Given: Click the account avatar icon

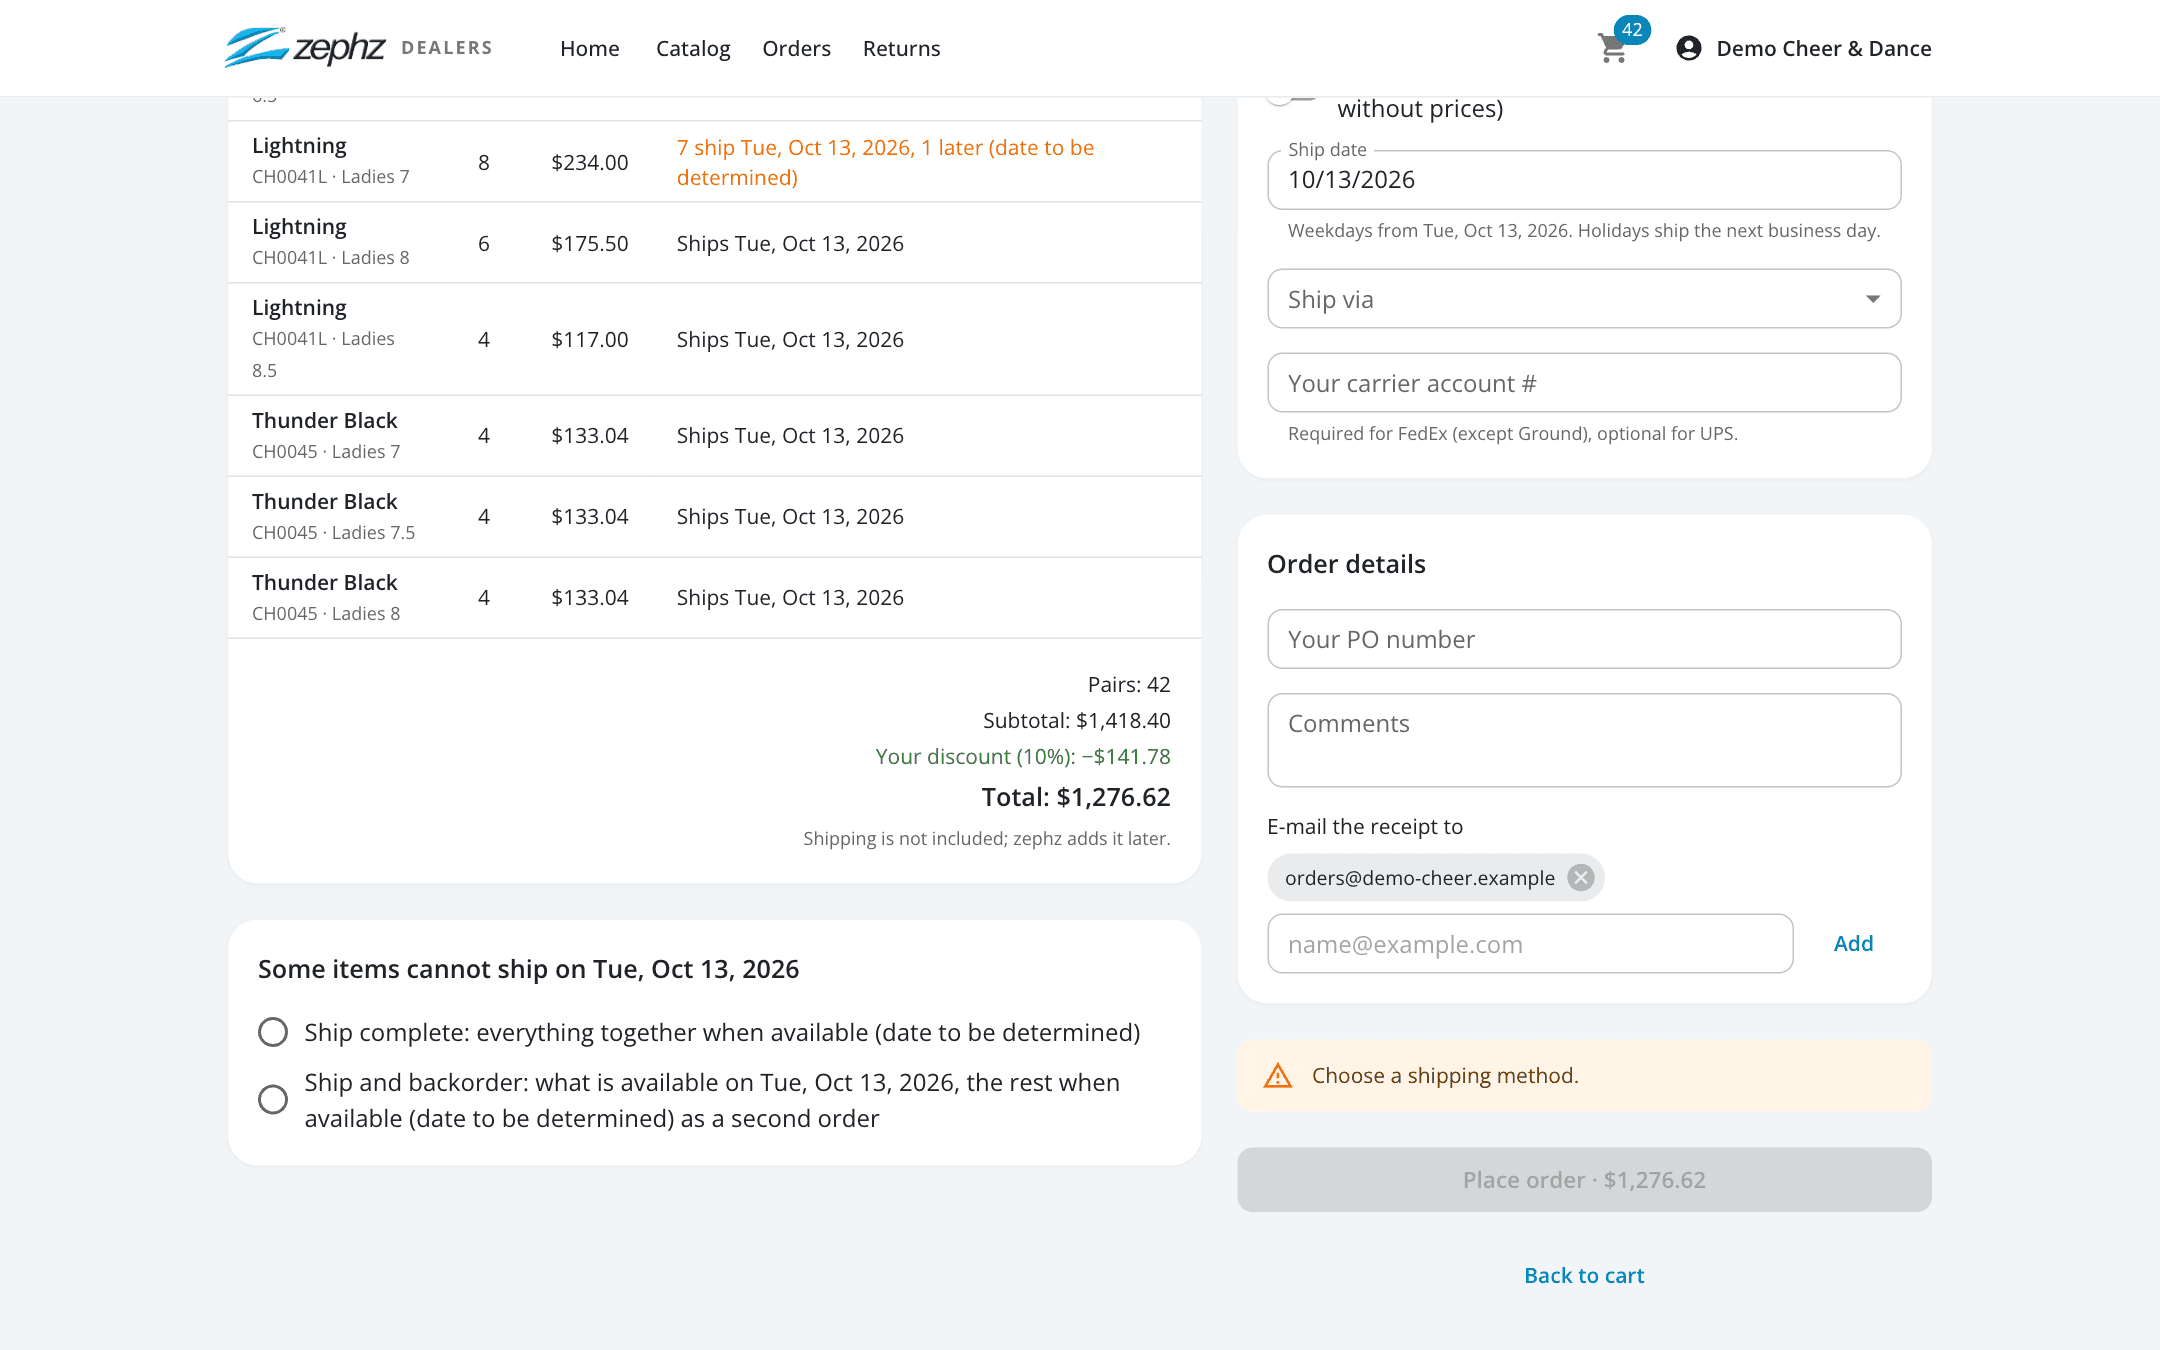Looking at the screenshot, I should [x=1689, y=48].
